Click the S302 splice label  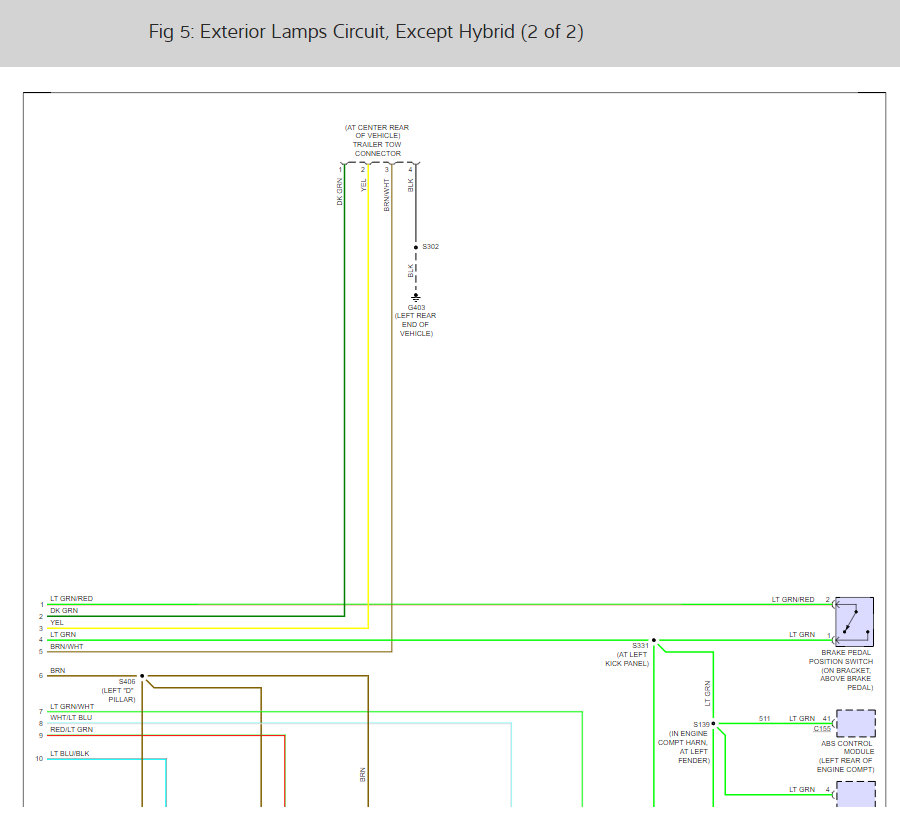click(x=431, y=246)
